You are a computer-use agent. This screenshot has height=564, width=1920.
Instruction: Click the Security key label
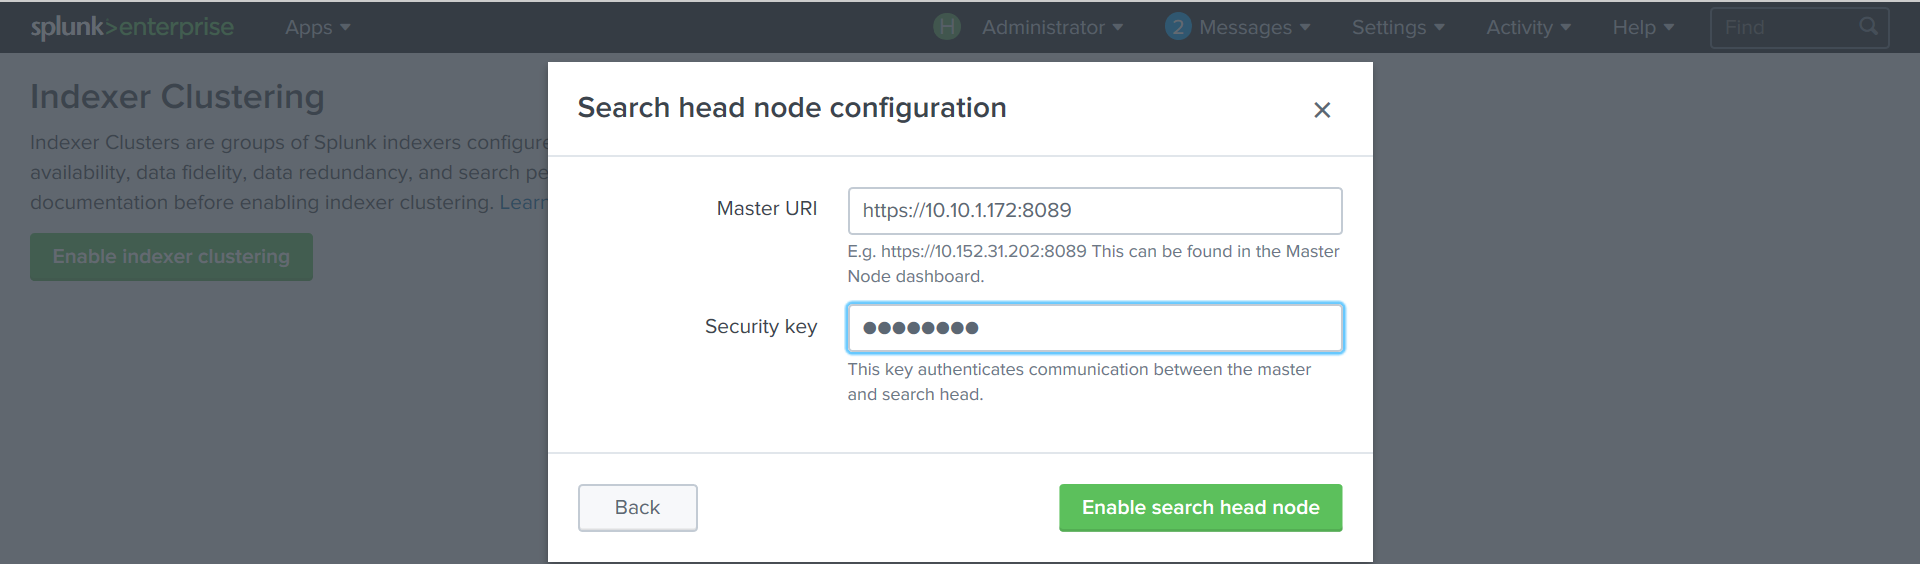pyautogui.click(x=761, y=327)
